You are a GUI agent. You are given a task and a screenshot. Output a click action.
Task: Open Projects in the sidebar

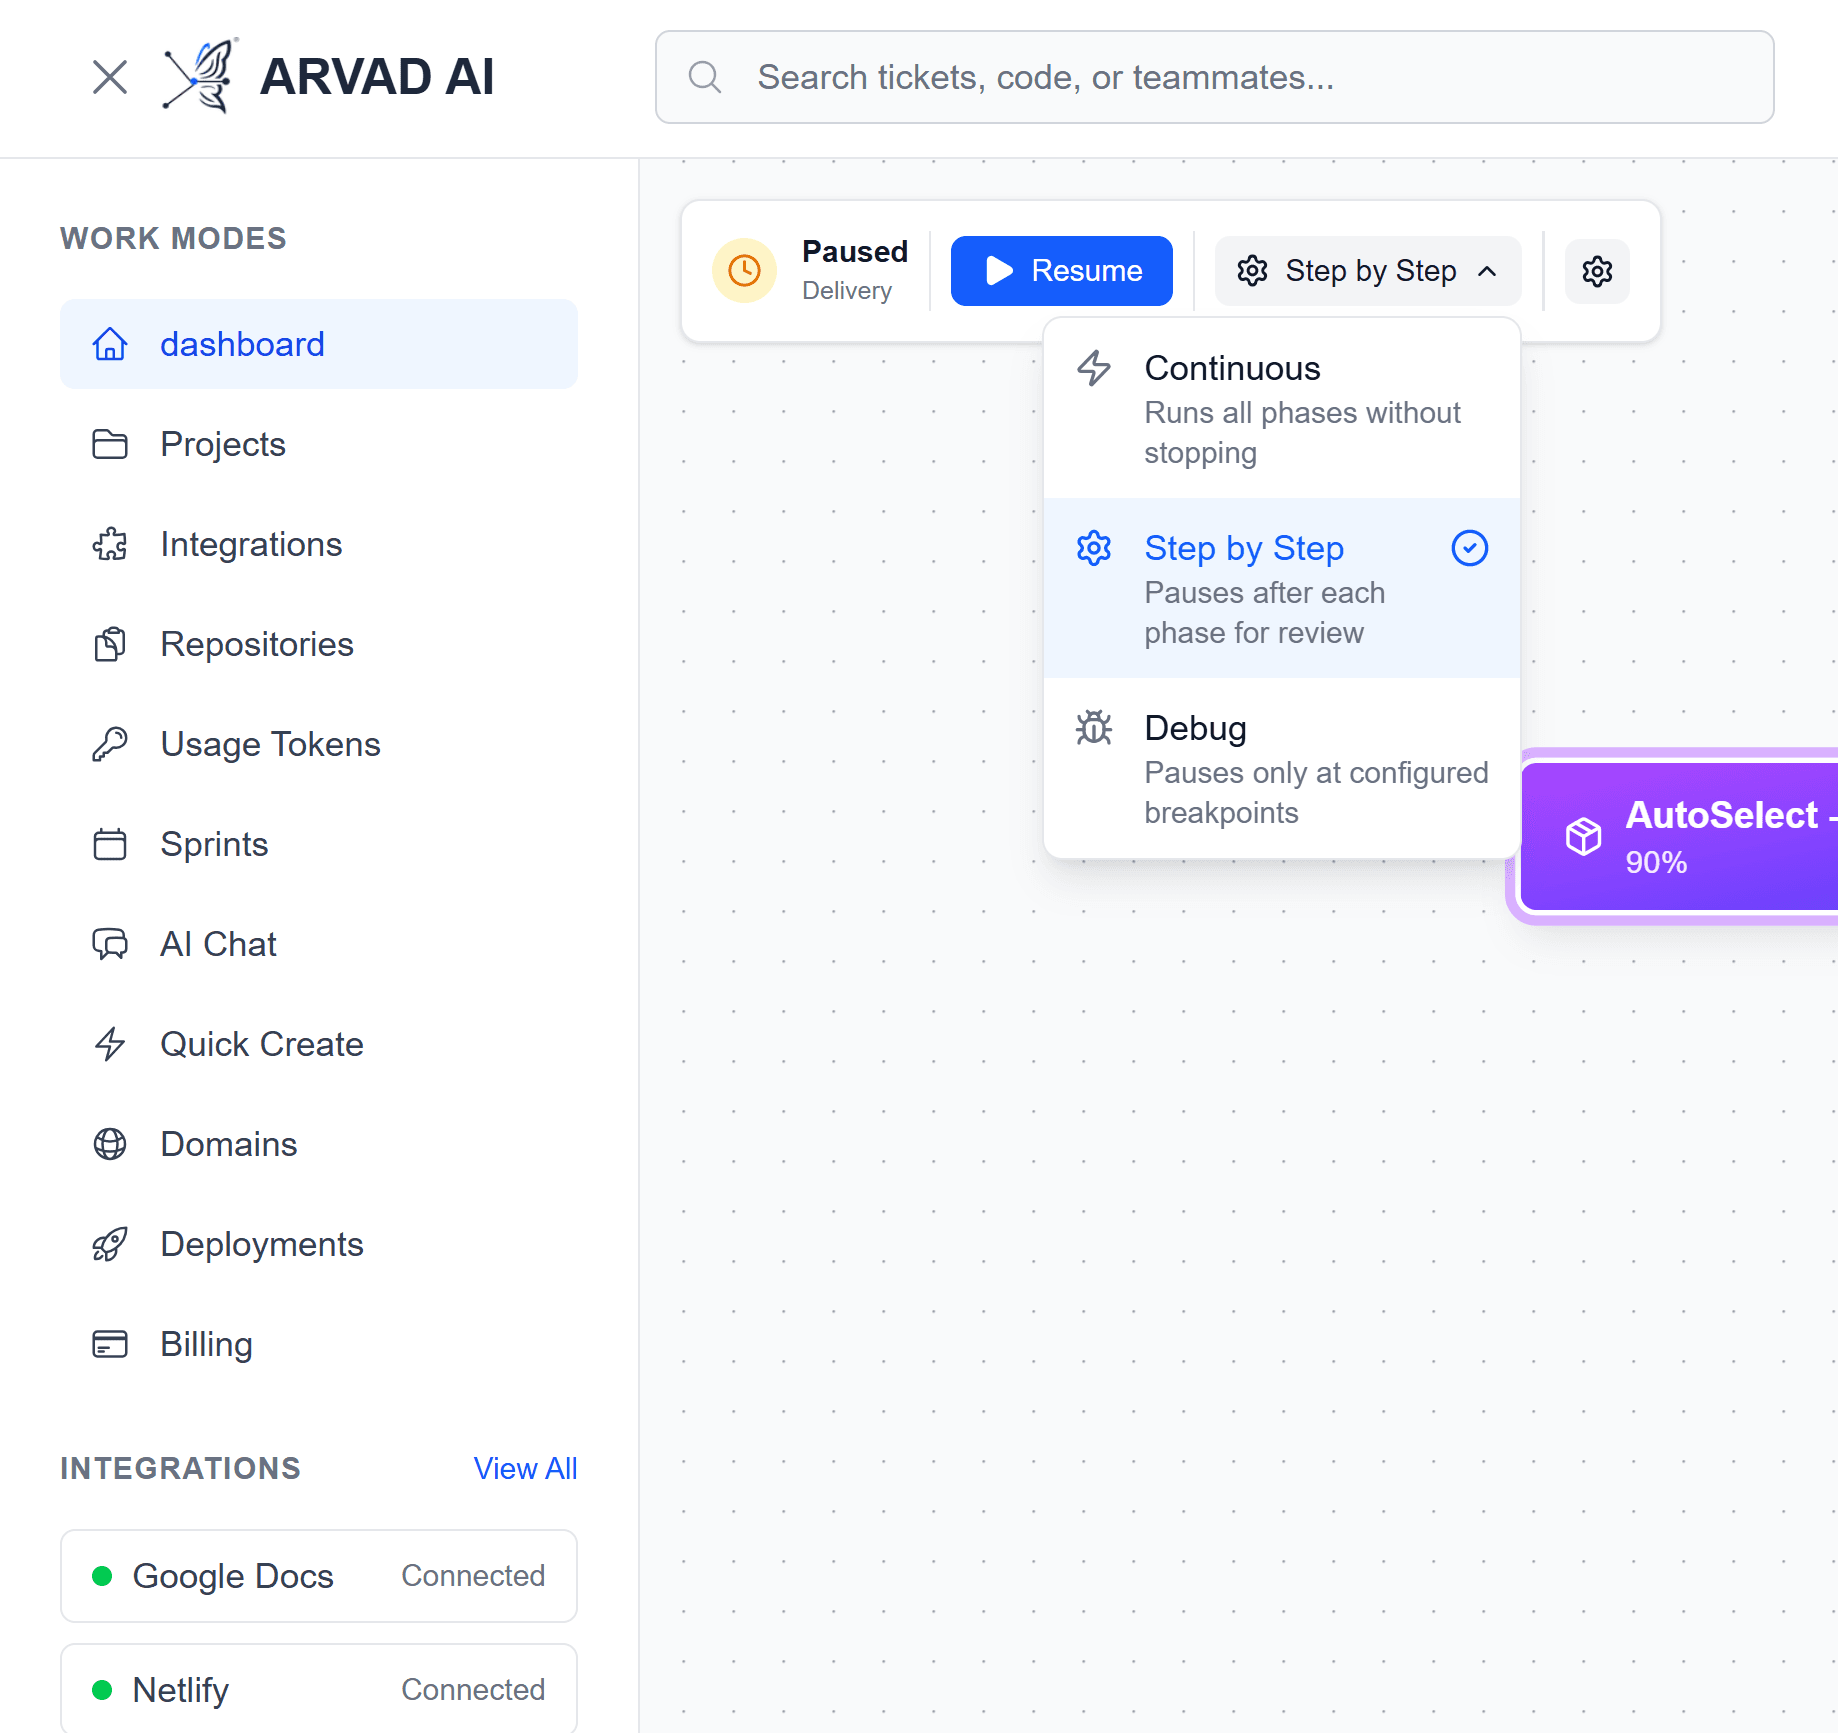click(x=319, y=444)
